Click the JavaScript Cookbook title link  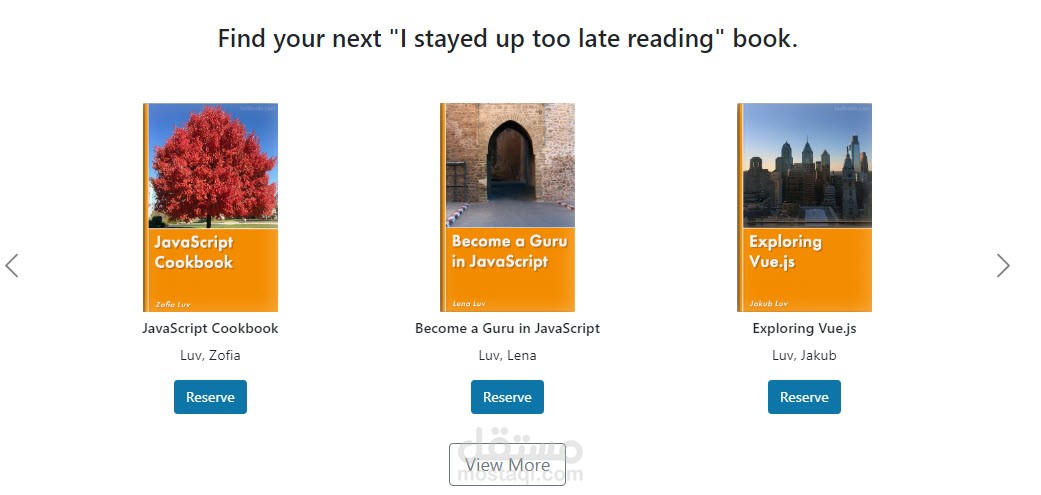[x=210, y=328]
